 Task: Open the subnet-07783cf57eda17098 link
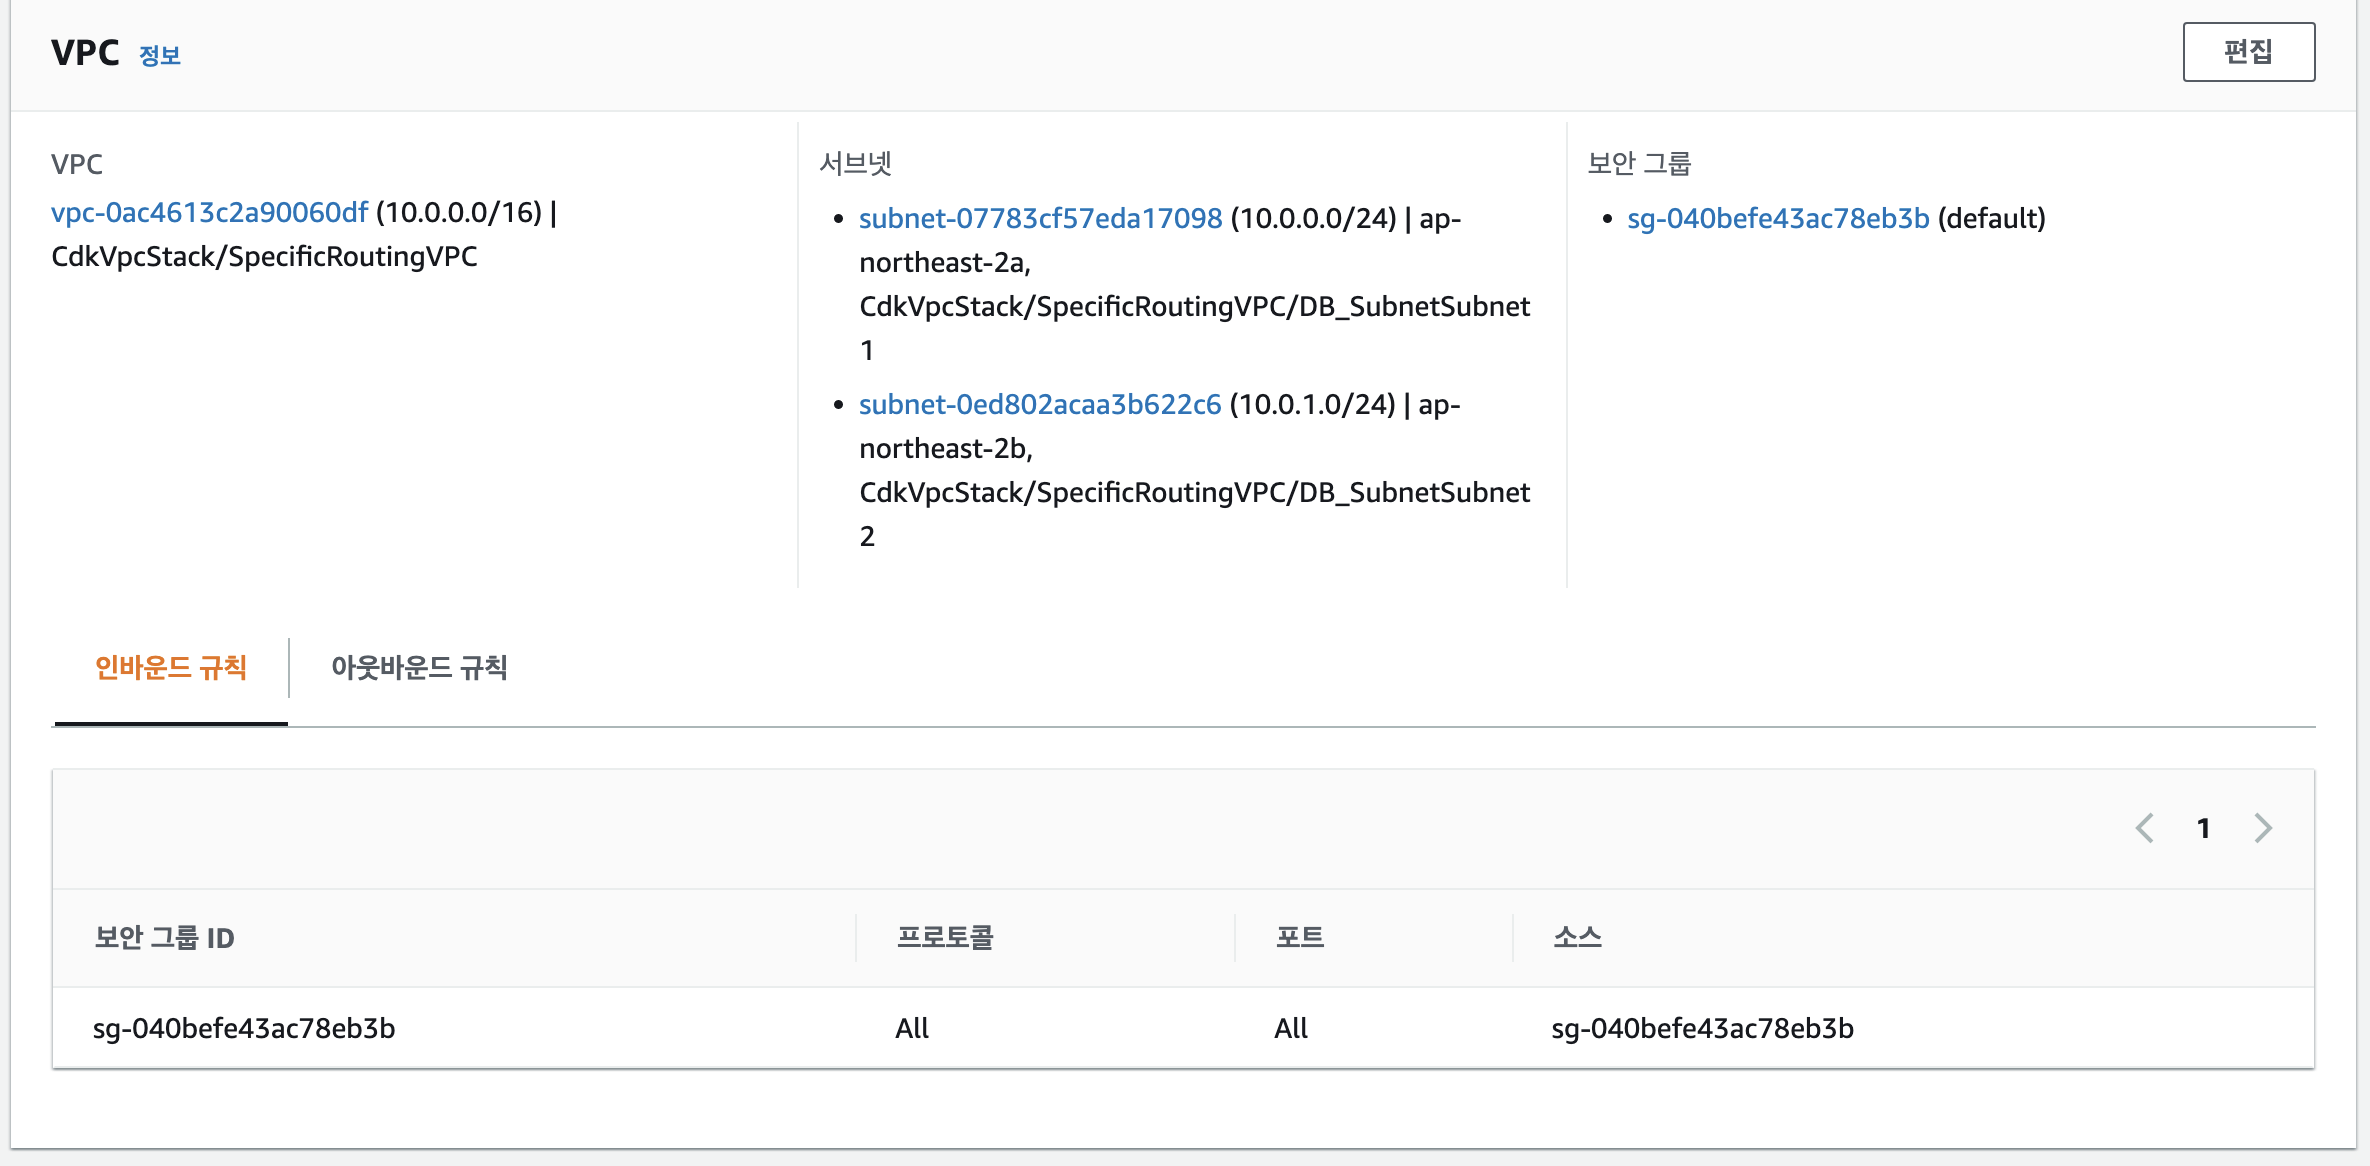coord(1040,219)
